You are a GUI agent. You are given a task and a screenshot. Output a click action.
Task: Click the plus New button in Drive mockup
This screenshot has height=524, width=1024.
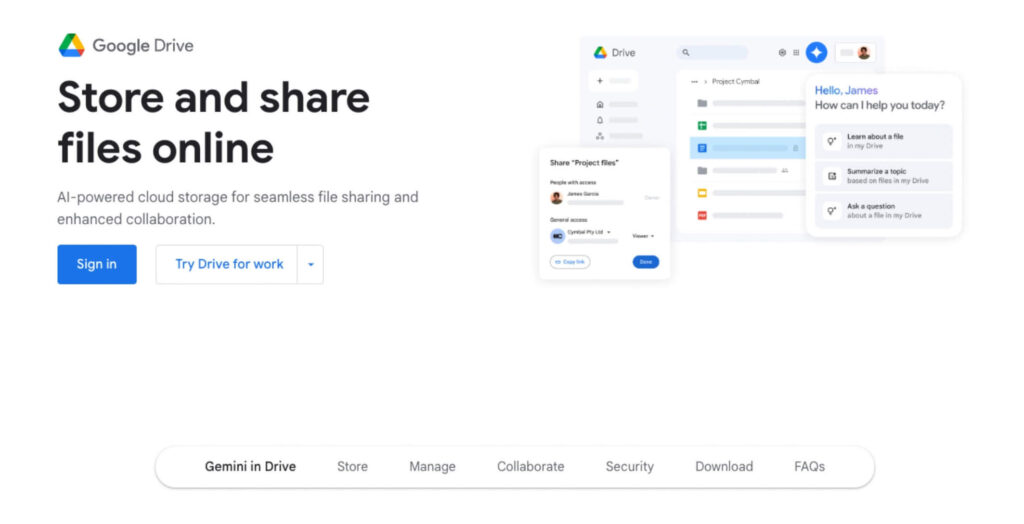point(613,81)
